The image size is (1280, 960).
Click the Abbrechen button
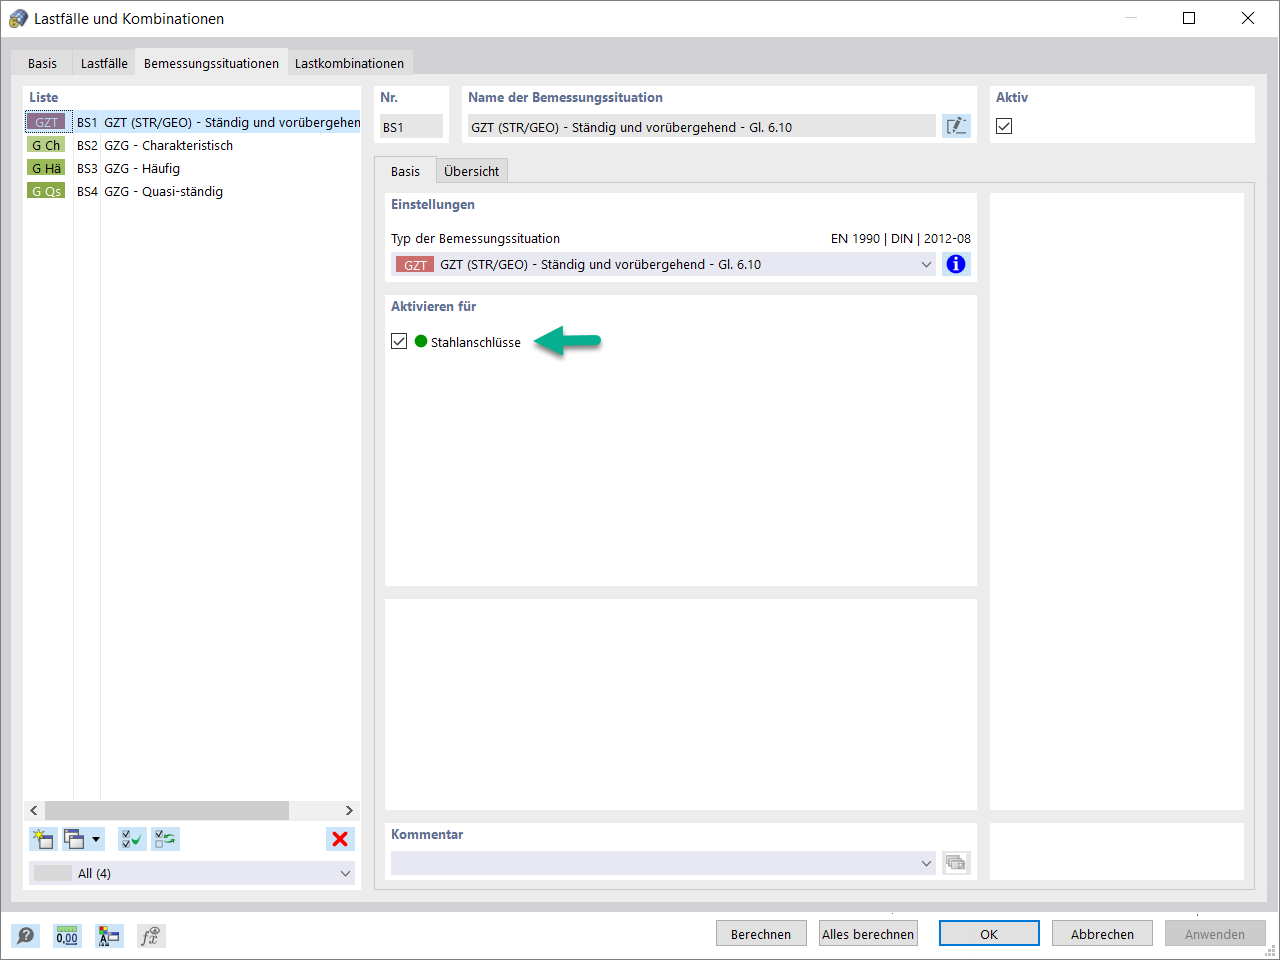[x=1102, y=934]
